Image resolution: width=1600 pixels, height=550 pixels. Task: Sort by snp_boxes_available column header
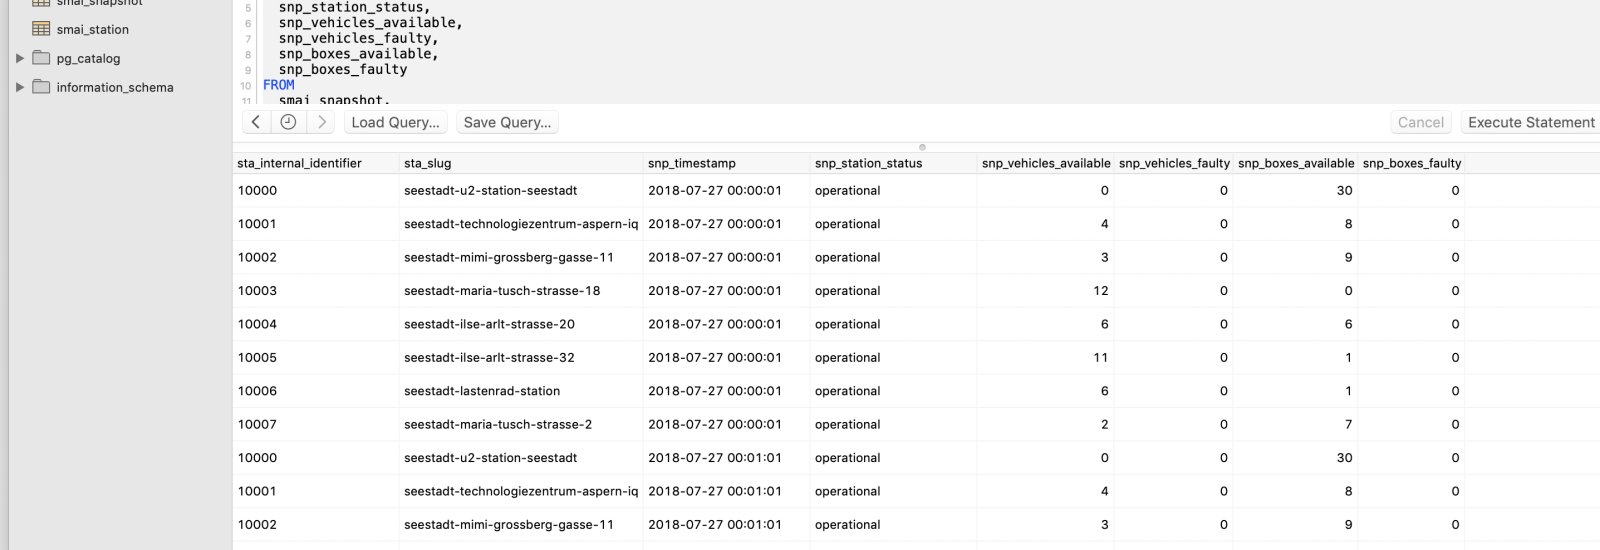[1296, 163]
